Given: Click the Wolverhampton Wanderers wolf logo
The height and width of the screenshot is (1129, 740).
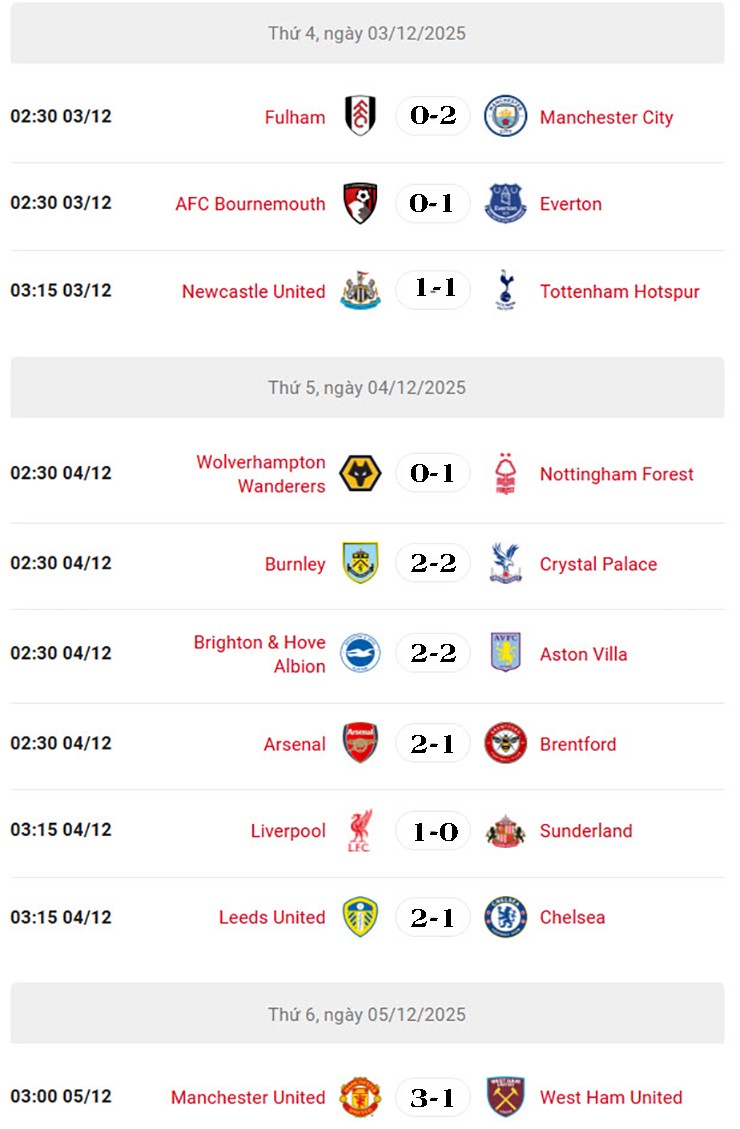Looking at the screenshot, I should coord(360,473).
